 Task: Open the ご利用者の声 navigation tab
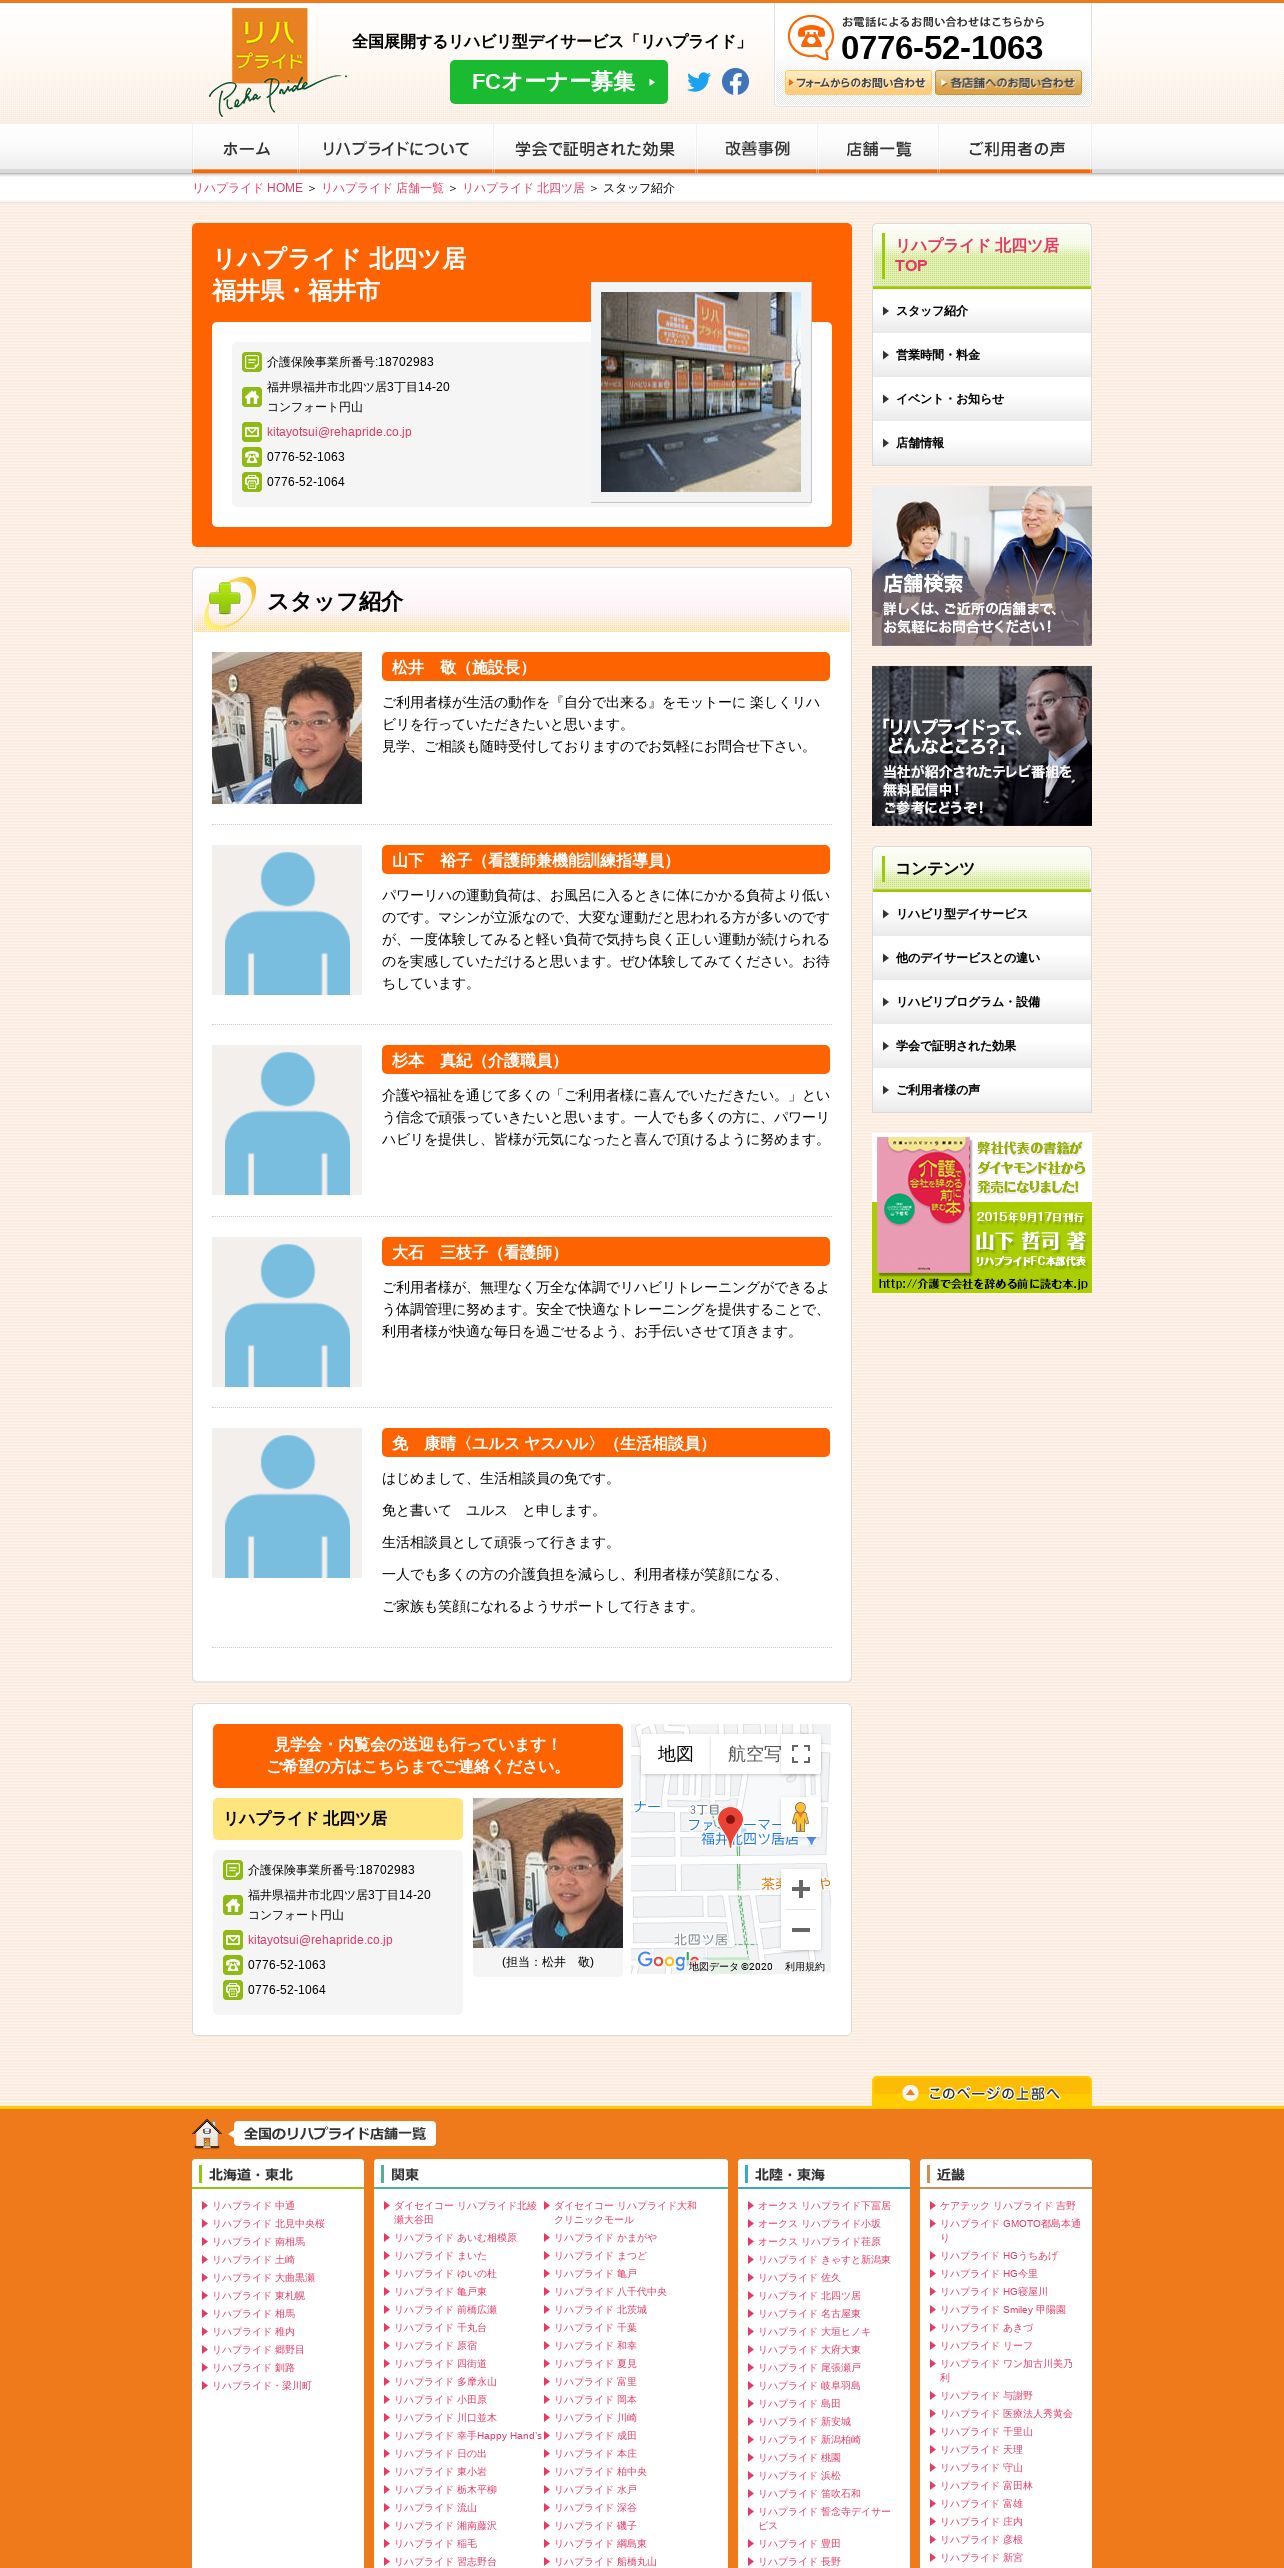1015,149
